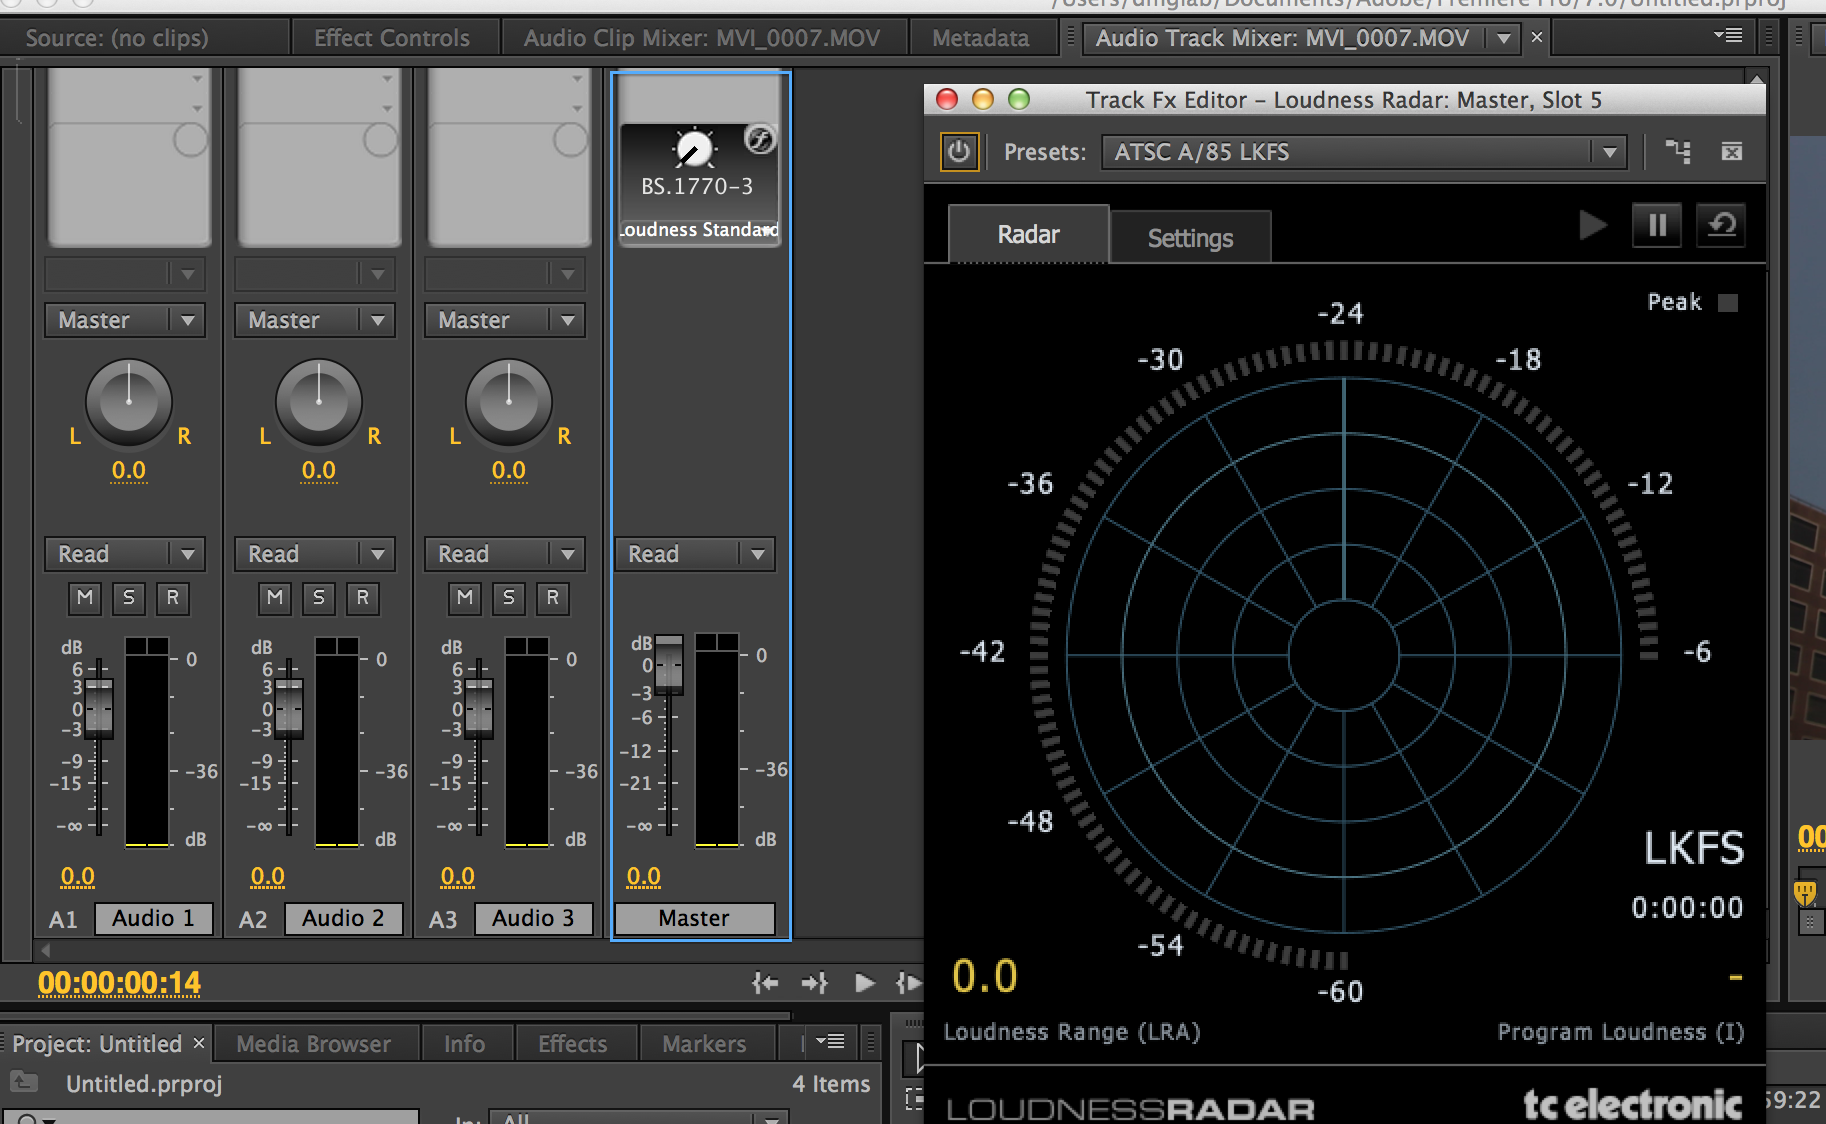Viewport: 1826px width, 1124px height.
Task: Open Audio Track Mixer tab dropdown arrow
Action: (1504, 38)
